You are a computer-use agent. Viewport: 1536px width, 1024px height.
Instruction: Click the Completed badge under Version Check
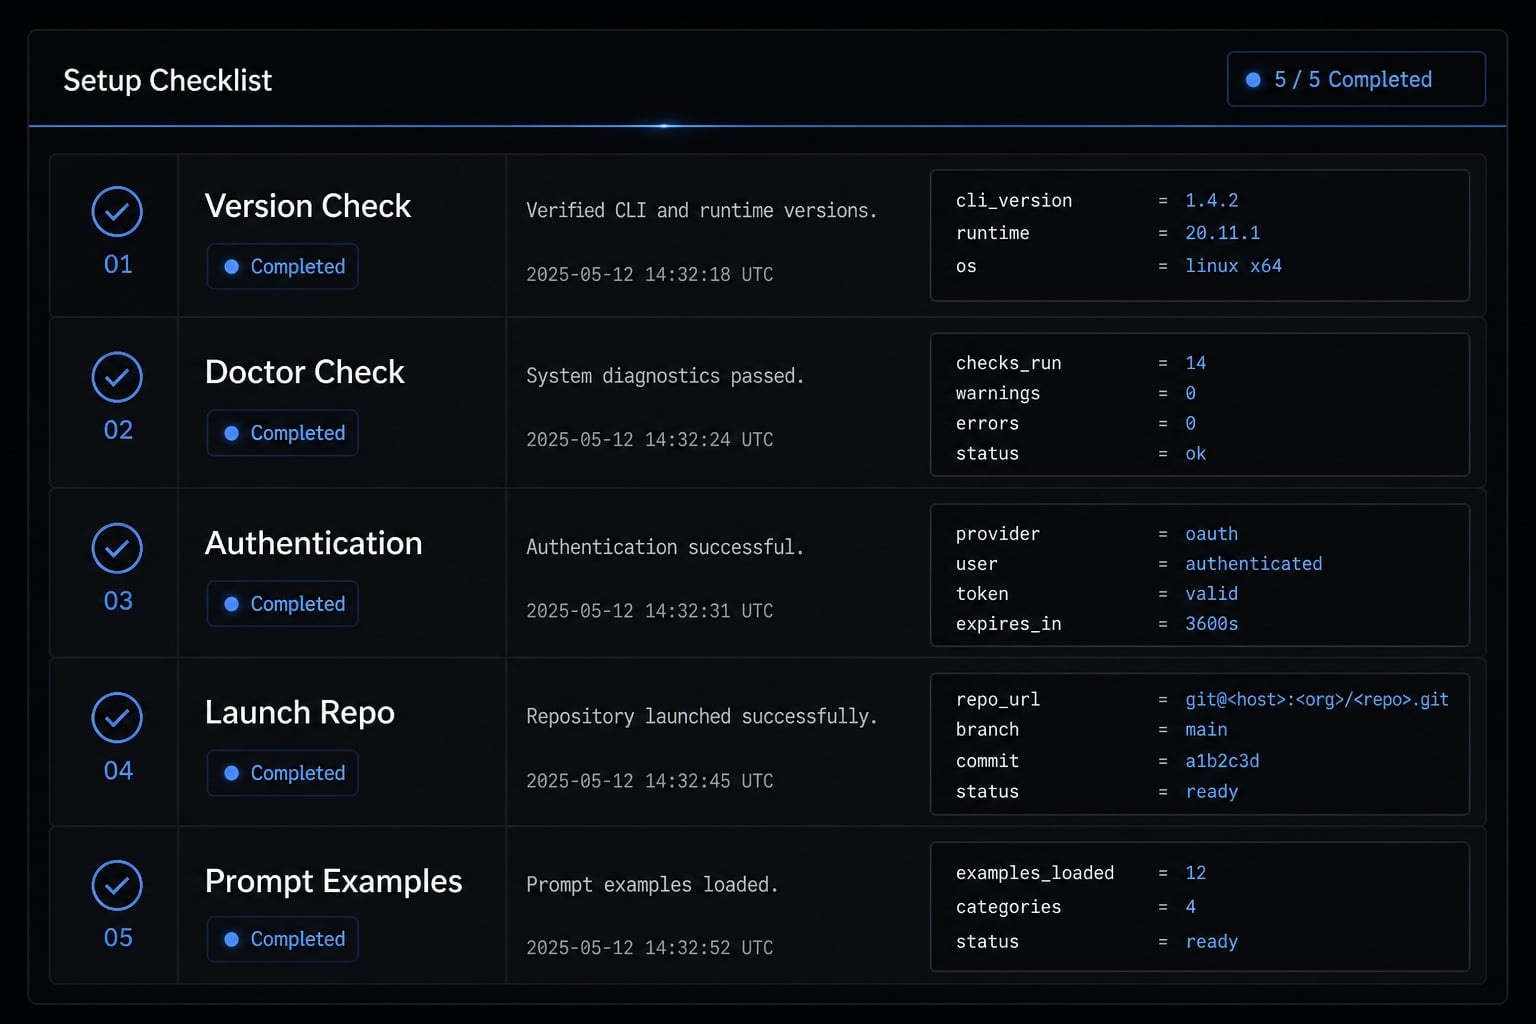pos(282,267)
